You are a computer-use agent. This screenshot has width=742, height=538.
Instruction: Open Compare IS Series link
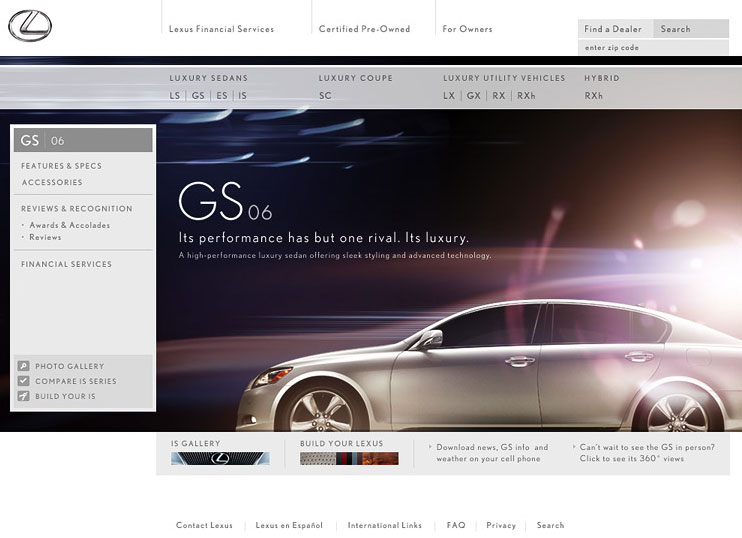click(x=76, y=381)
